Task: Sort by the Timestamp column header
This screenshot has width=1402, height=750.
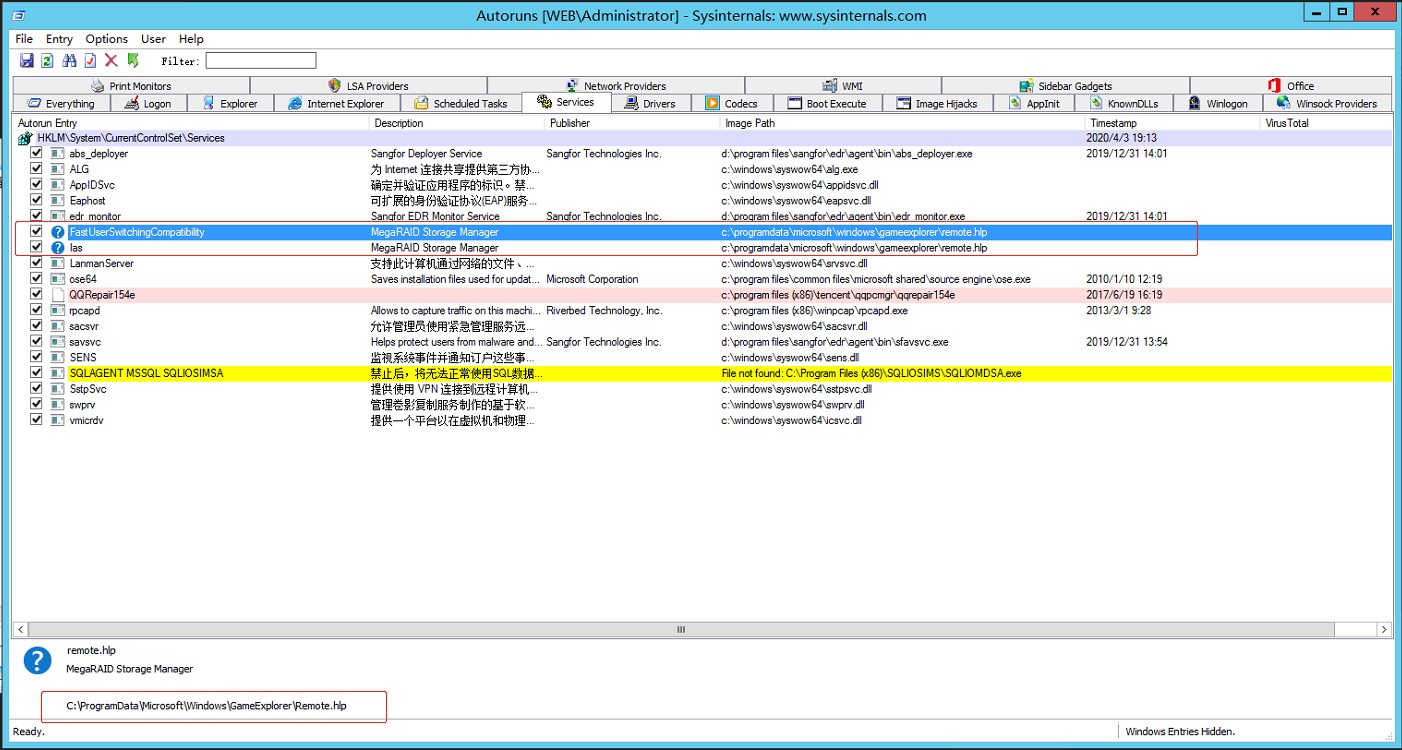Action: point(1113,123)
